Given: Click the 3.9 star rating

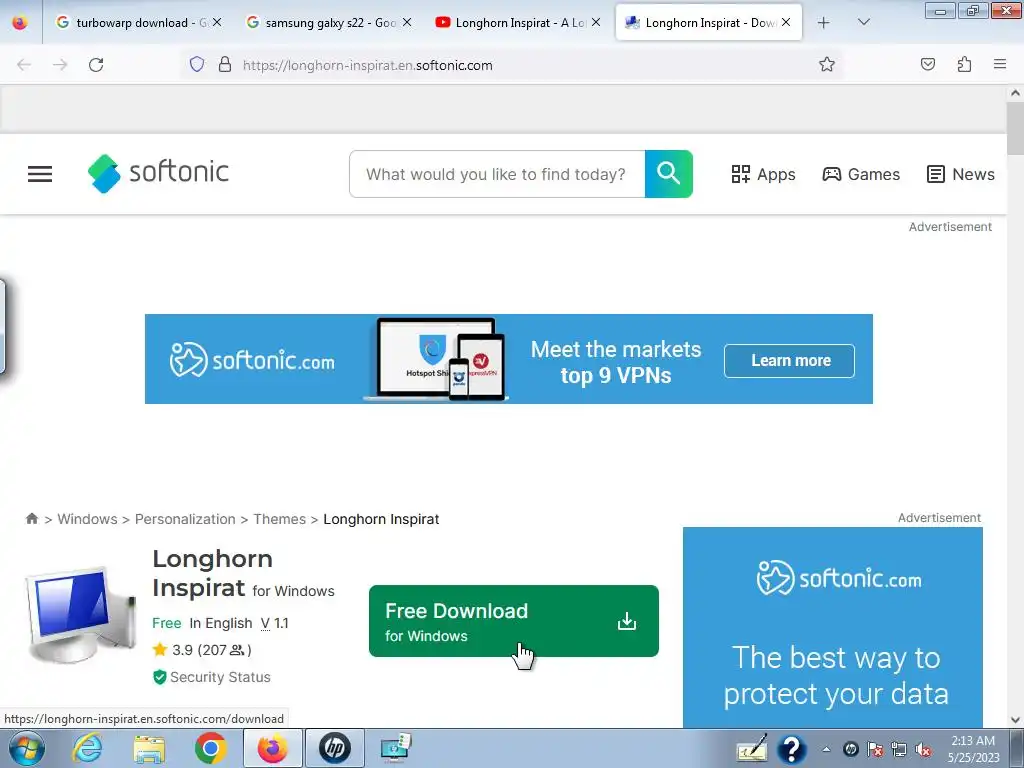Looking at the screenshot, I should (202, 650).
